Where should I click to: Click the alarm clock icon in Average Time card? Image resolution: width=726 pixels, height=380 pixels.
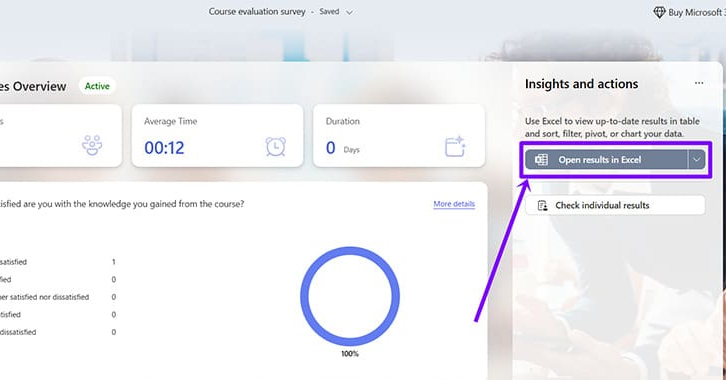click(x=275, y=147)
